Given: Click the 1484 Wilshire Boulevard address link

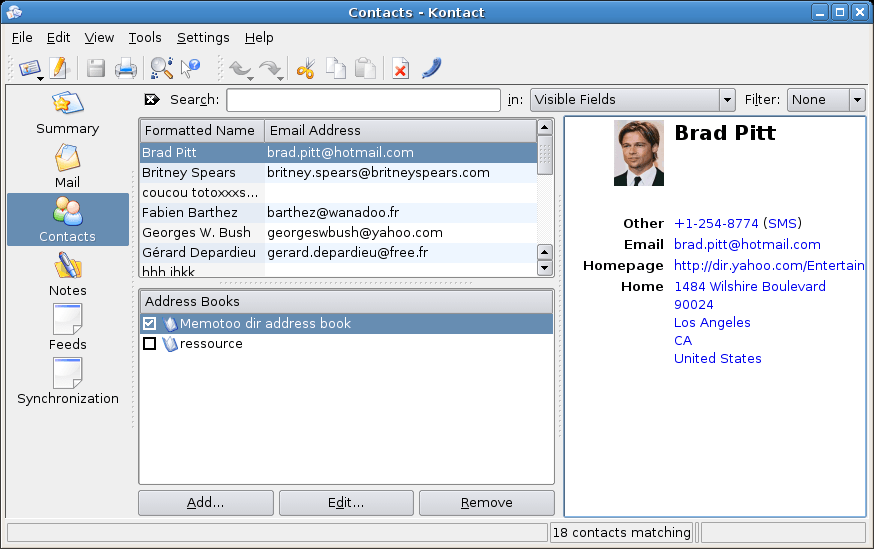Looking at the screenshot, I should (750, 286).
